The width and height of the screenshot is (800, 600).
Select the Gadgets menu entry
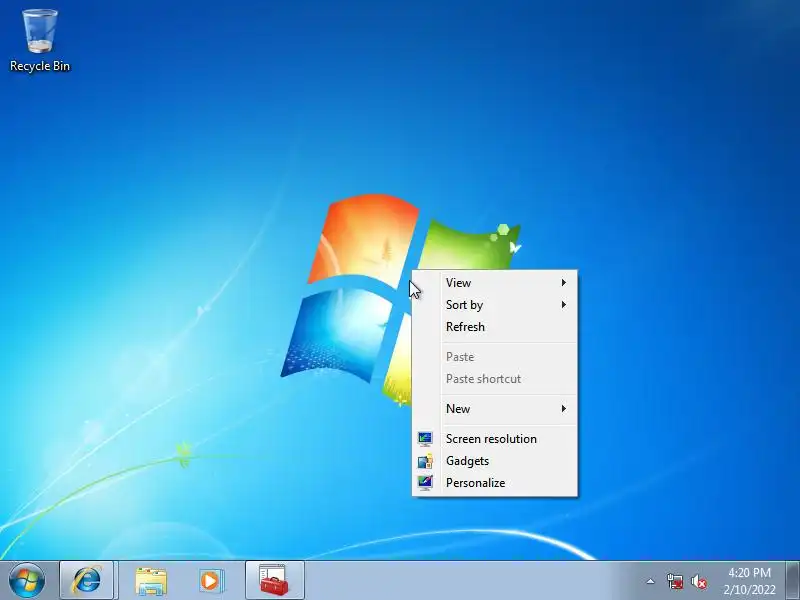click(495, 461)
